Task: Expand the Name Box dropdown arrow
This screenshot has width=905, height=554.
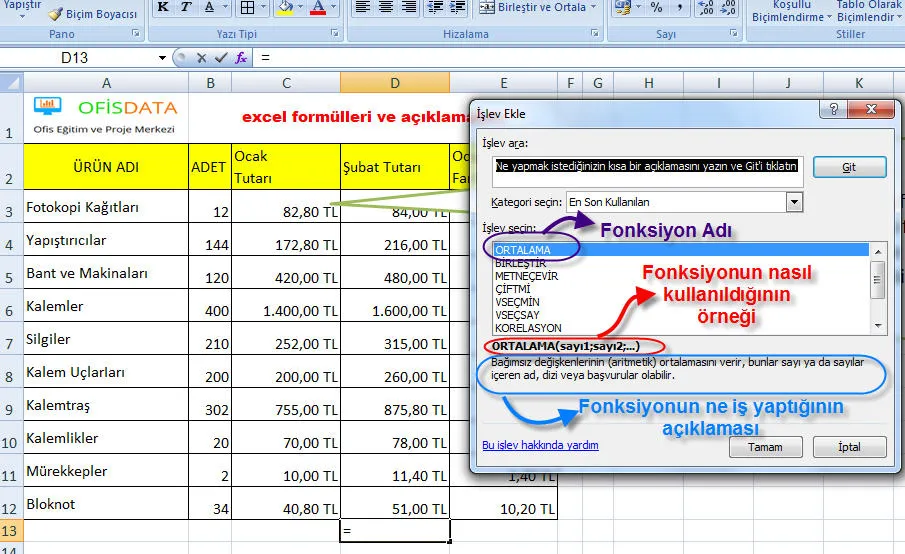Action: (x=162, y=58)
